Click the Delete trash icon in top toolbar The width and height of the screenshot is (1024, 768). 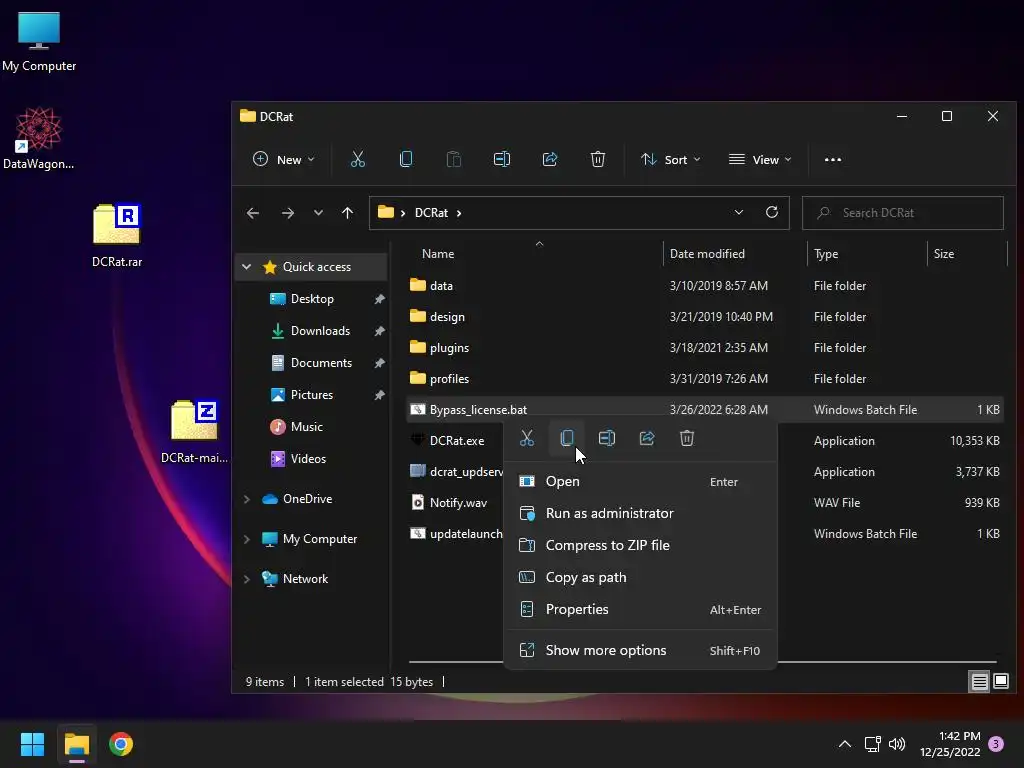tap(598, 159)
